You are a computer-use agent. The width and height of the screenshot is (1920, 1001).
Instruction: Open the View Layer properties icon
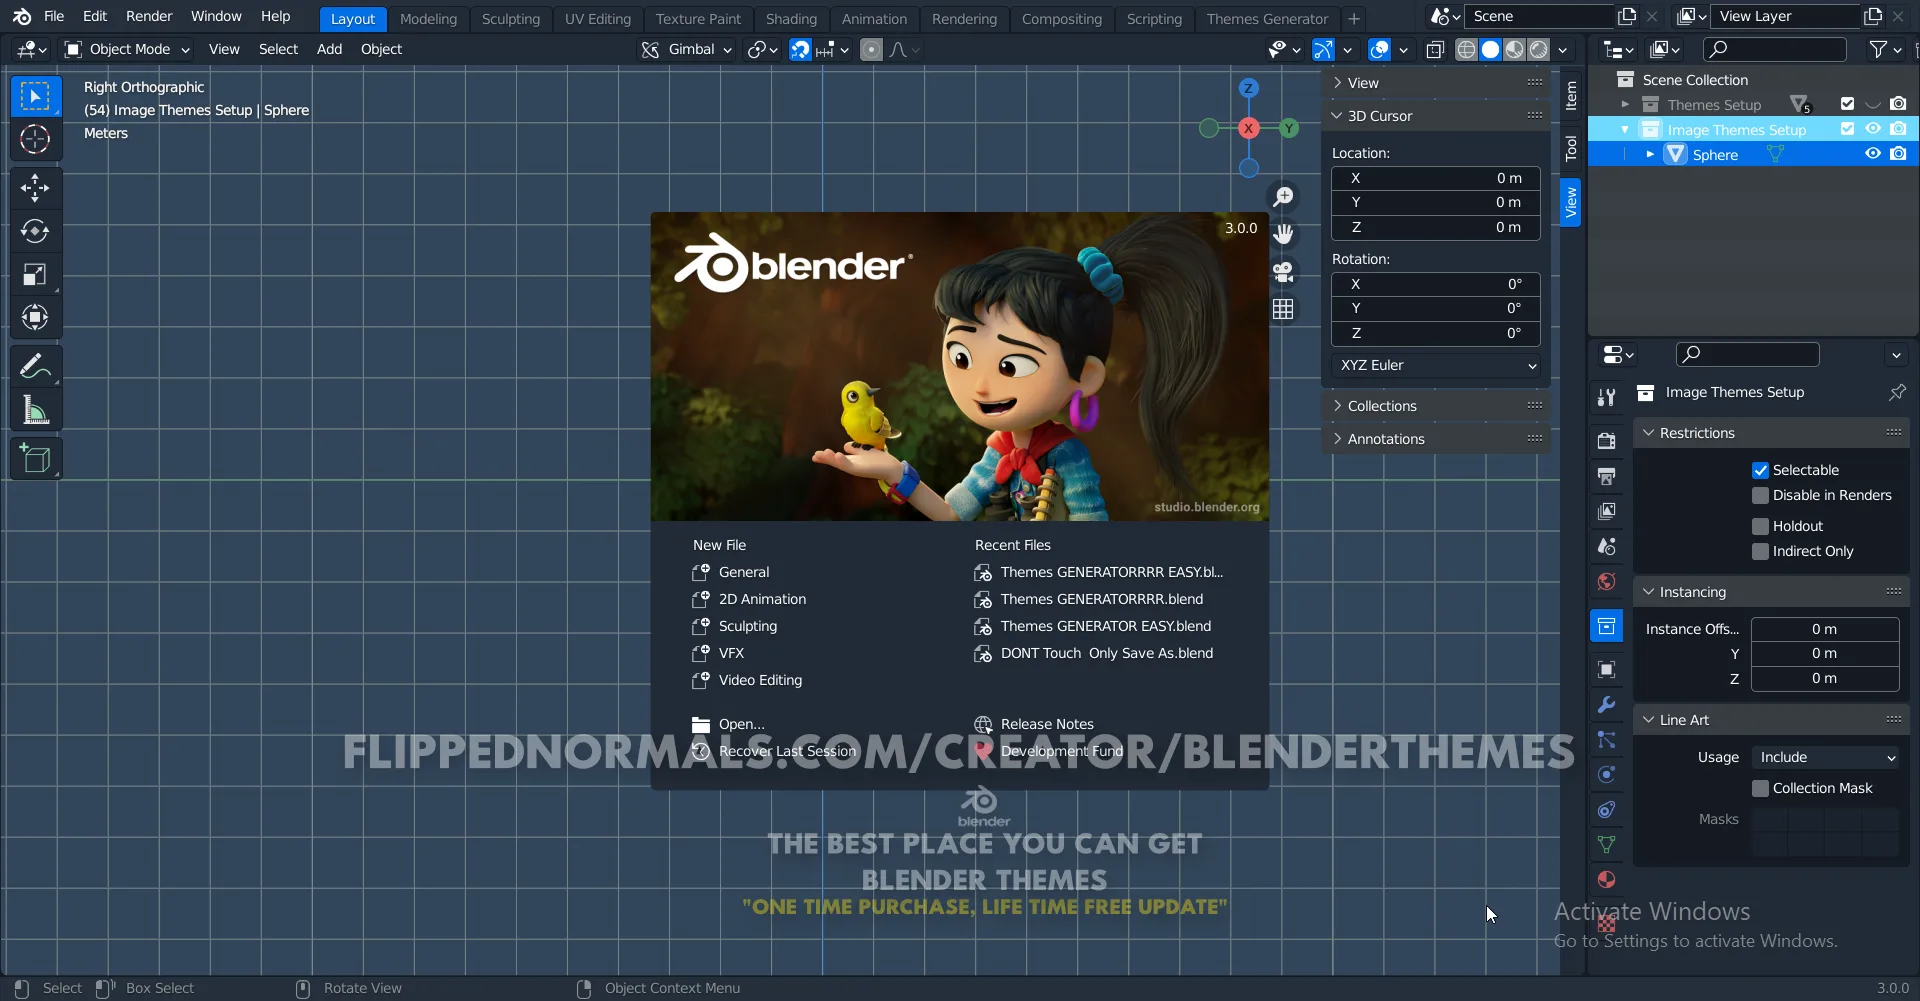(1606, 511)
